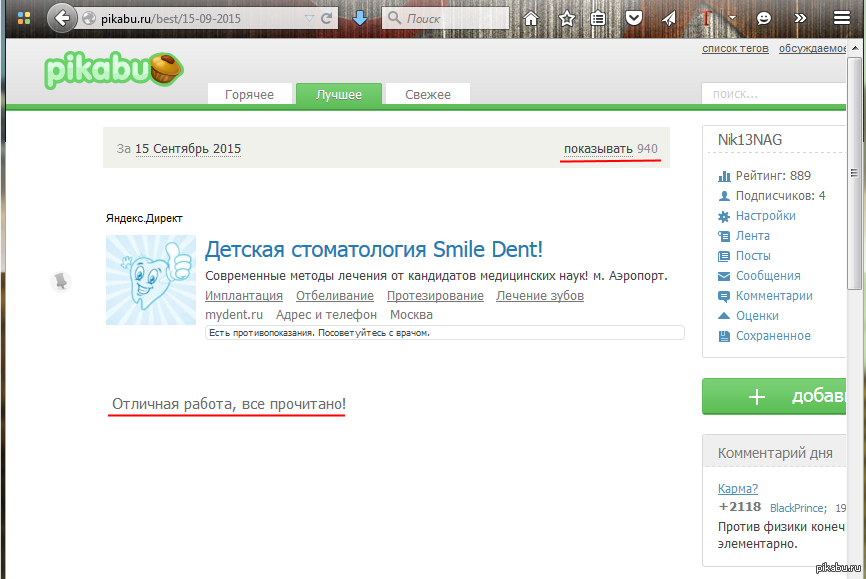This screenshot has width=866, height=579.
Task: Click the Pikabu logo
Action: pos(112,70)
